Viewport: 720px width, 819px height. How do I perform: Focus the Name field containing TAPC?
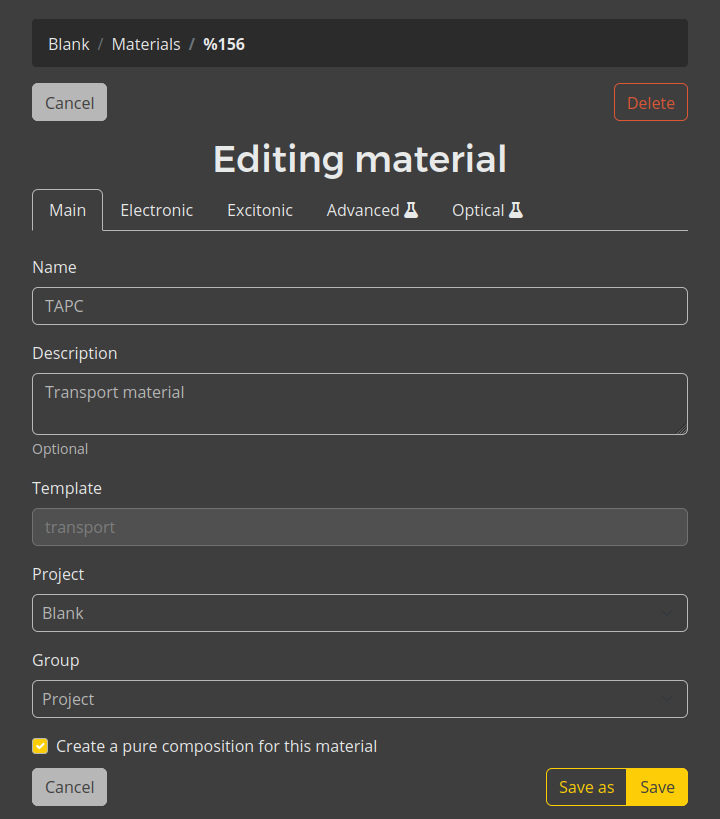tap(360, 306)
